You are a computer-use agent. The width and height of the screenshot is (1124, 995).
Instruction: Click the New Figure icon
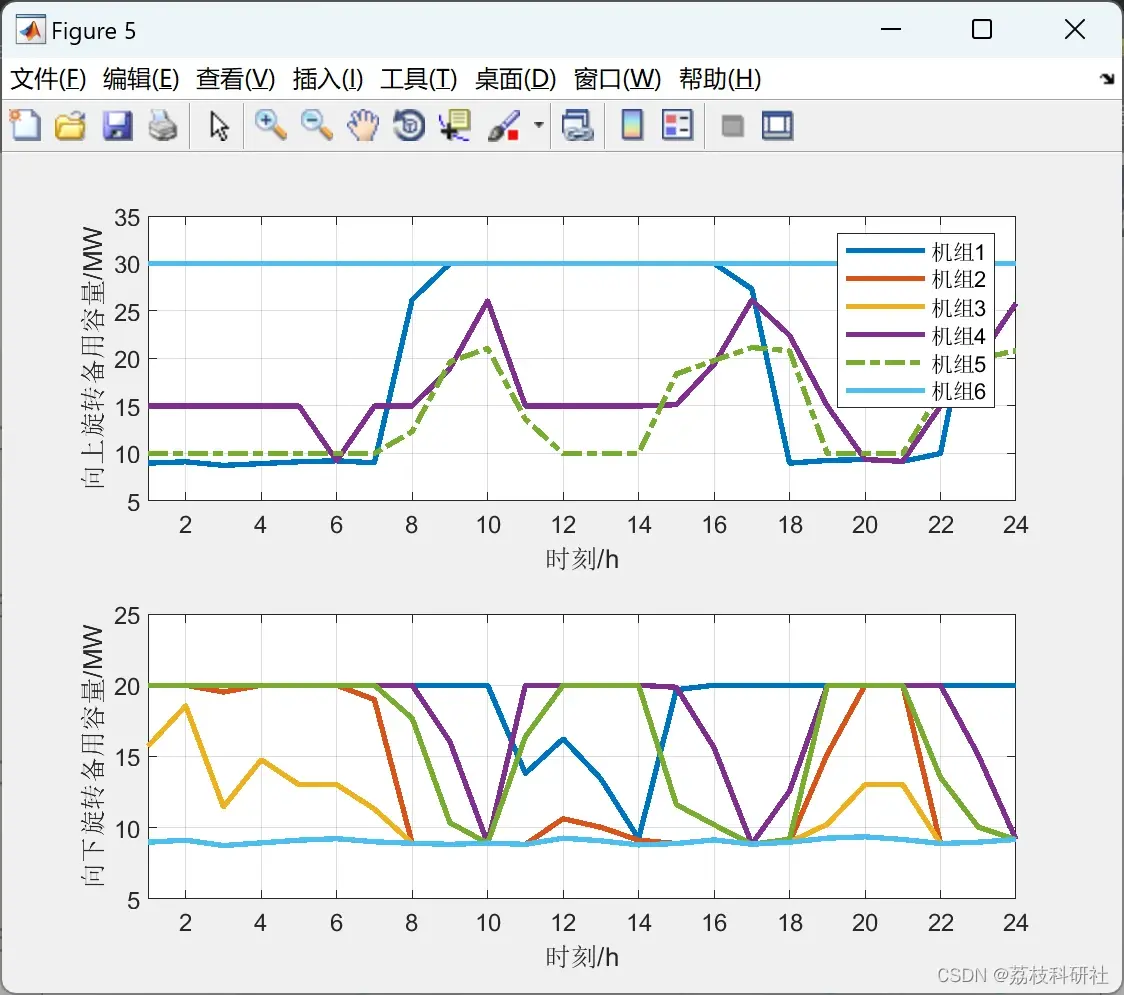pyautogui.click(x=26, y=125)
